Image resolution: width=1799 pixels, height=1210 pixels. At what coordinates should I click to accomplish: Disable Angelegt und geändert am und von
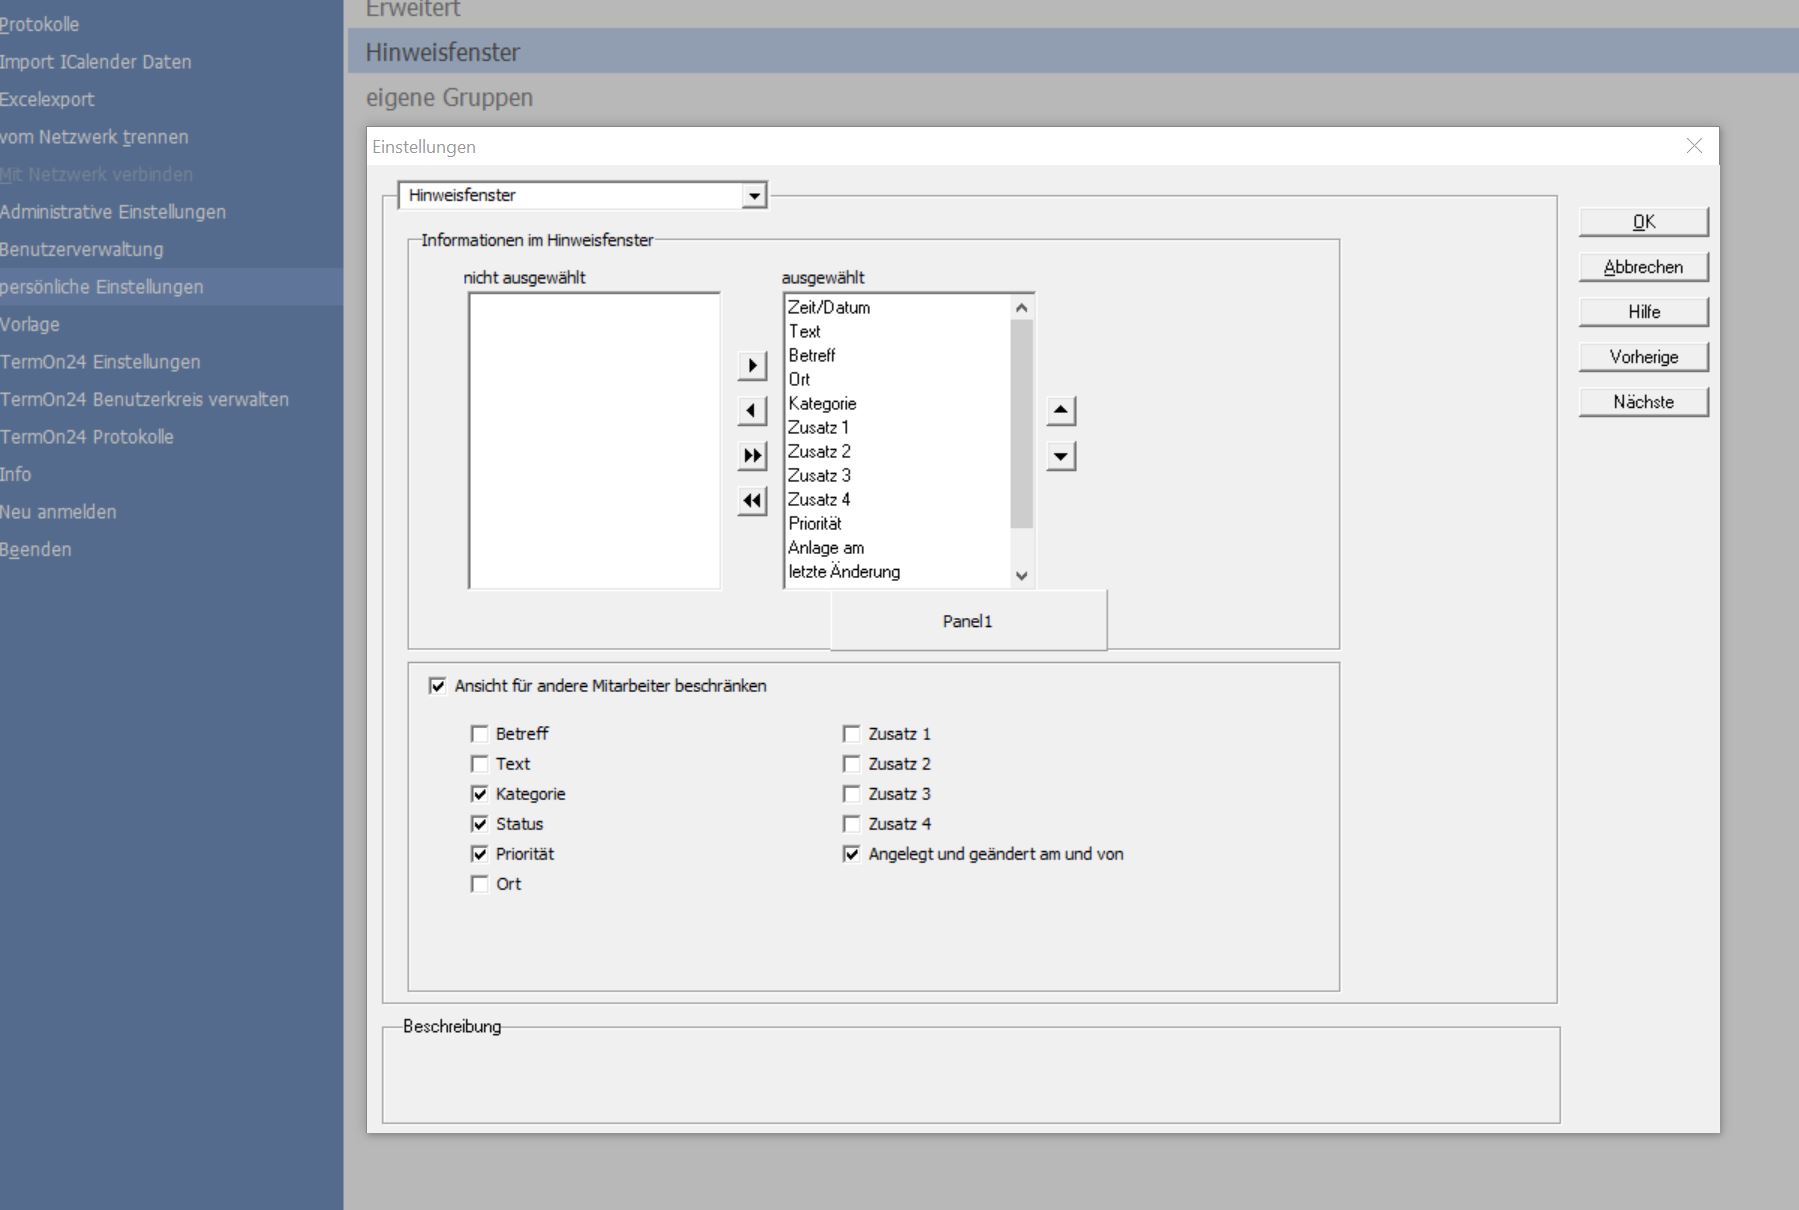(852, 854)
